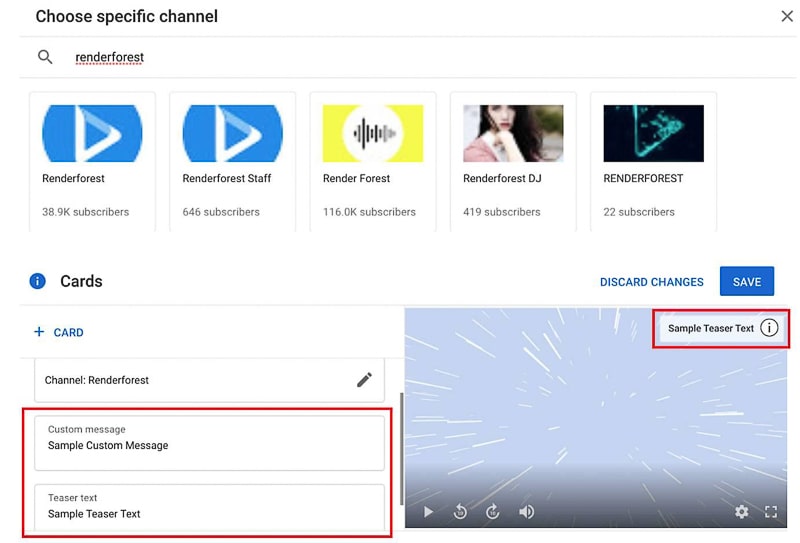Click the Render Forest channel name
The height and width of the screenshot is (543, 800).
click(356, 178)
